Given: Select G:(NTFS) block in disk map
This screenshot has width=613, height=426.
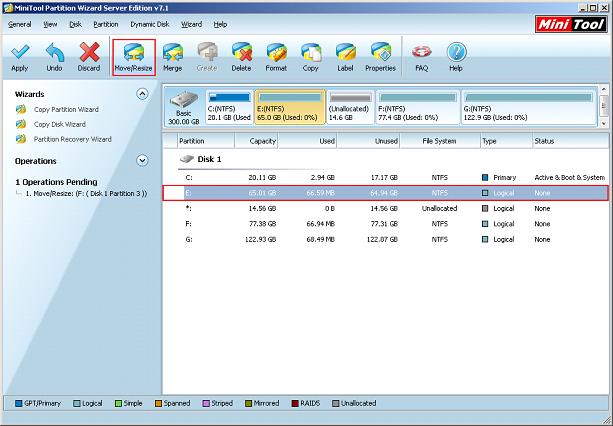Looking at the screenshot, I should tap(529, 107).
